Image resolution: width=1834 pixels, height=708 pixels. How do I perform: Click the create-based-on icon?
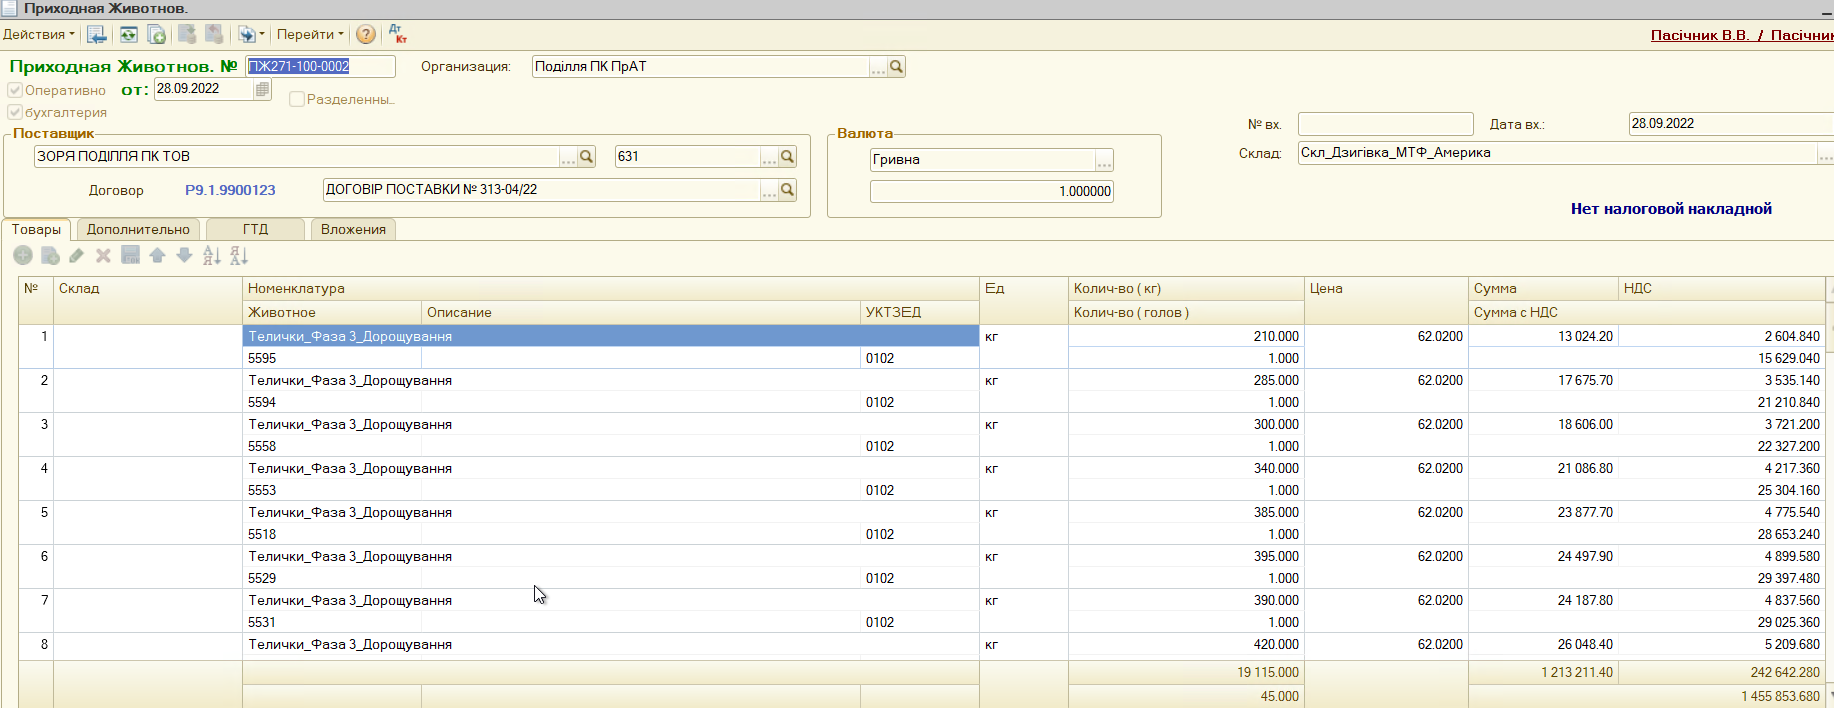click(x=246, y=35)
